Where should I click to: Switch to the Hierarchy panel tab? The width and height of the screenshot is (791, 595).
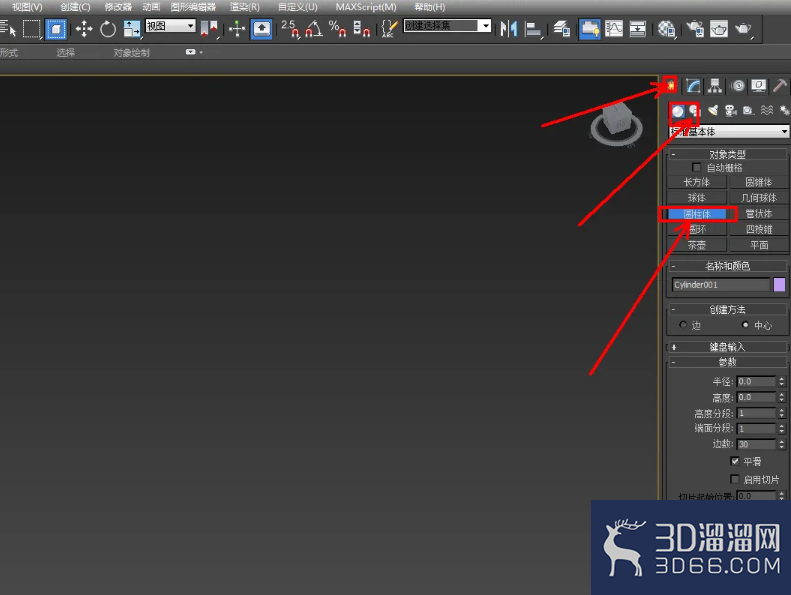pos(715,86)
